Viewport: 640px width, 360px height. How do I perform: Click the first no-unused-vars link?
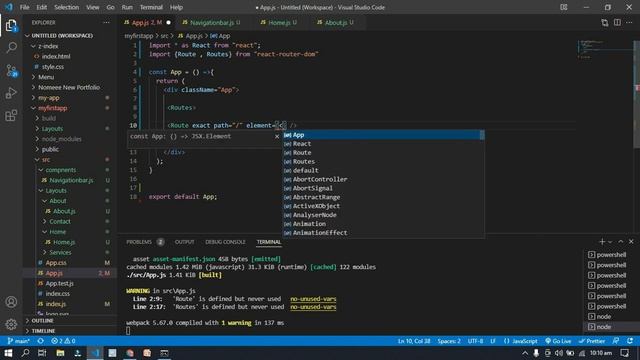313,299
